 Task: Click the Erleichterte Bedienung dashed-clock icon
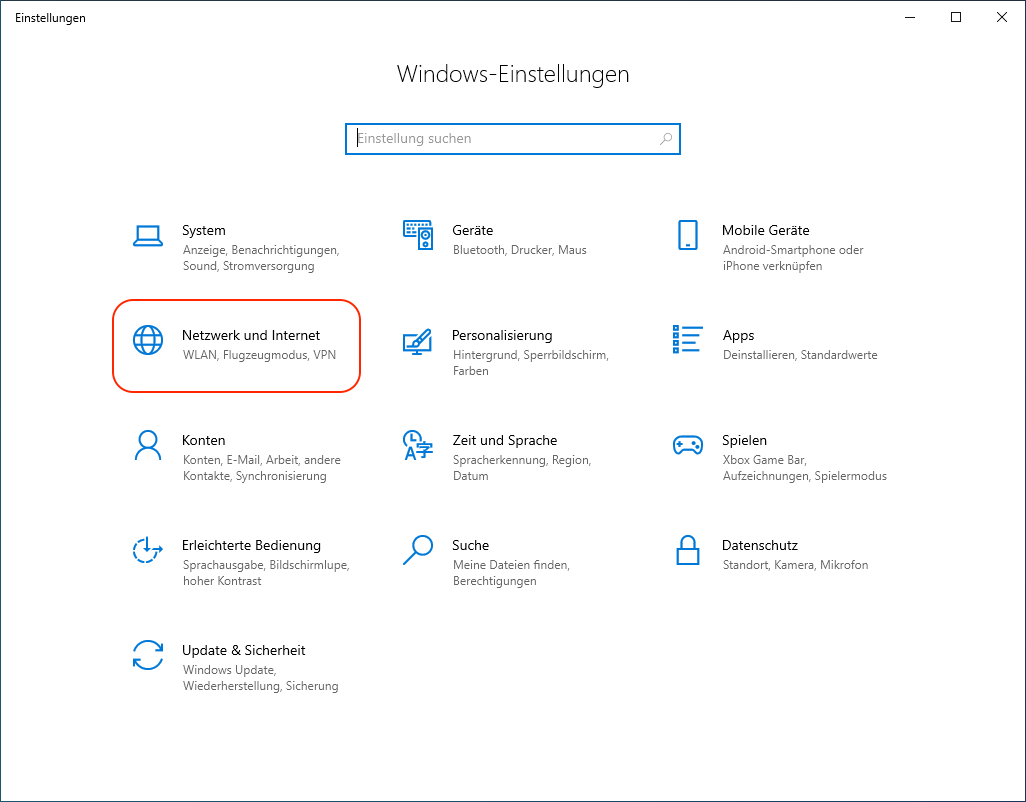[x=148, y=549]
